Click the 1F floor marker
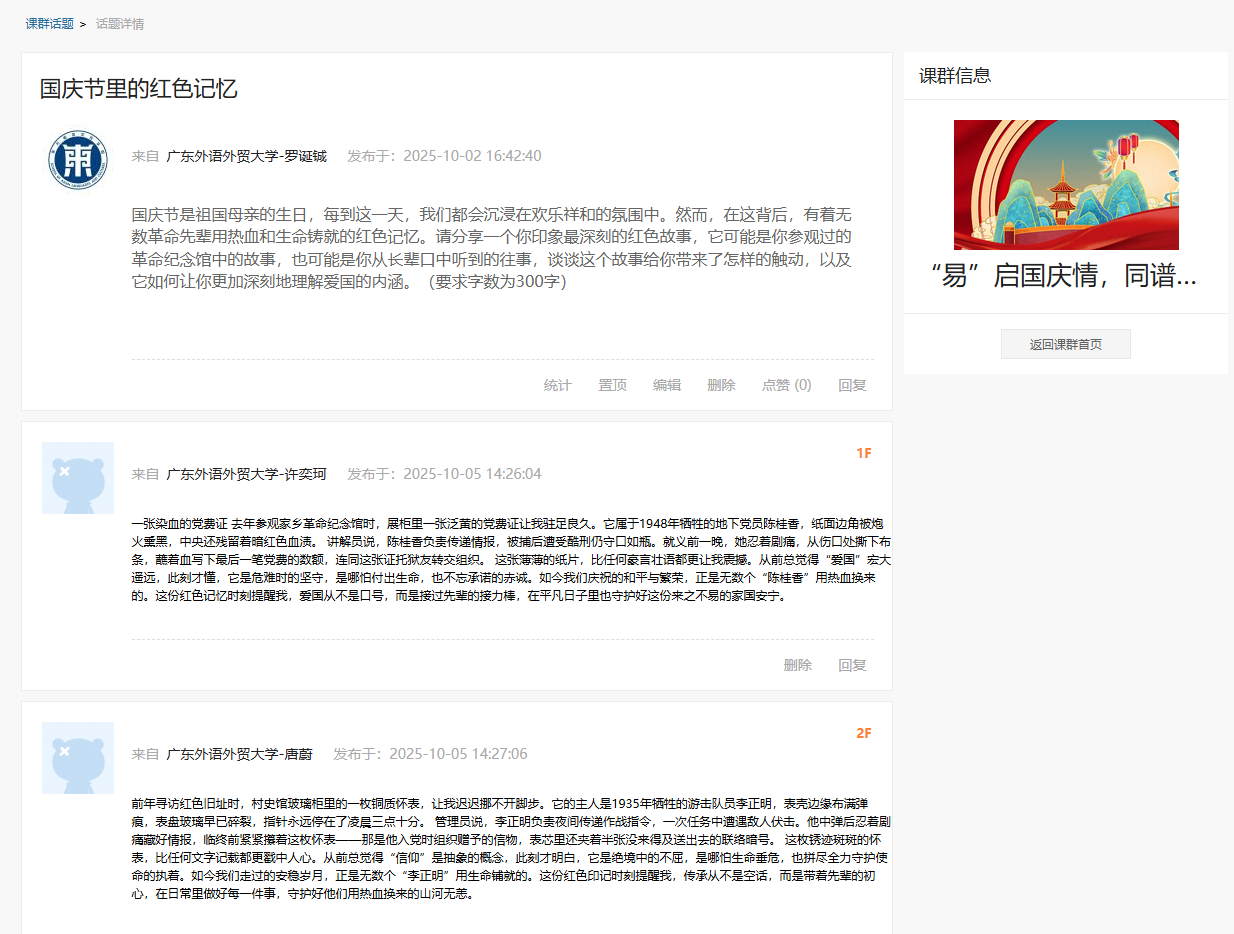This screenshot has width=1234, height=934. [x=863, y=453]
